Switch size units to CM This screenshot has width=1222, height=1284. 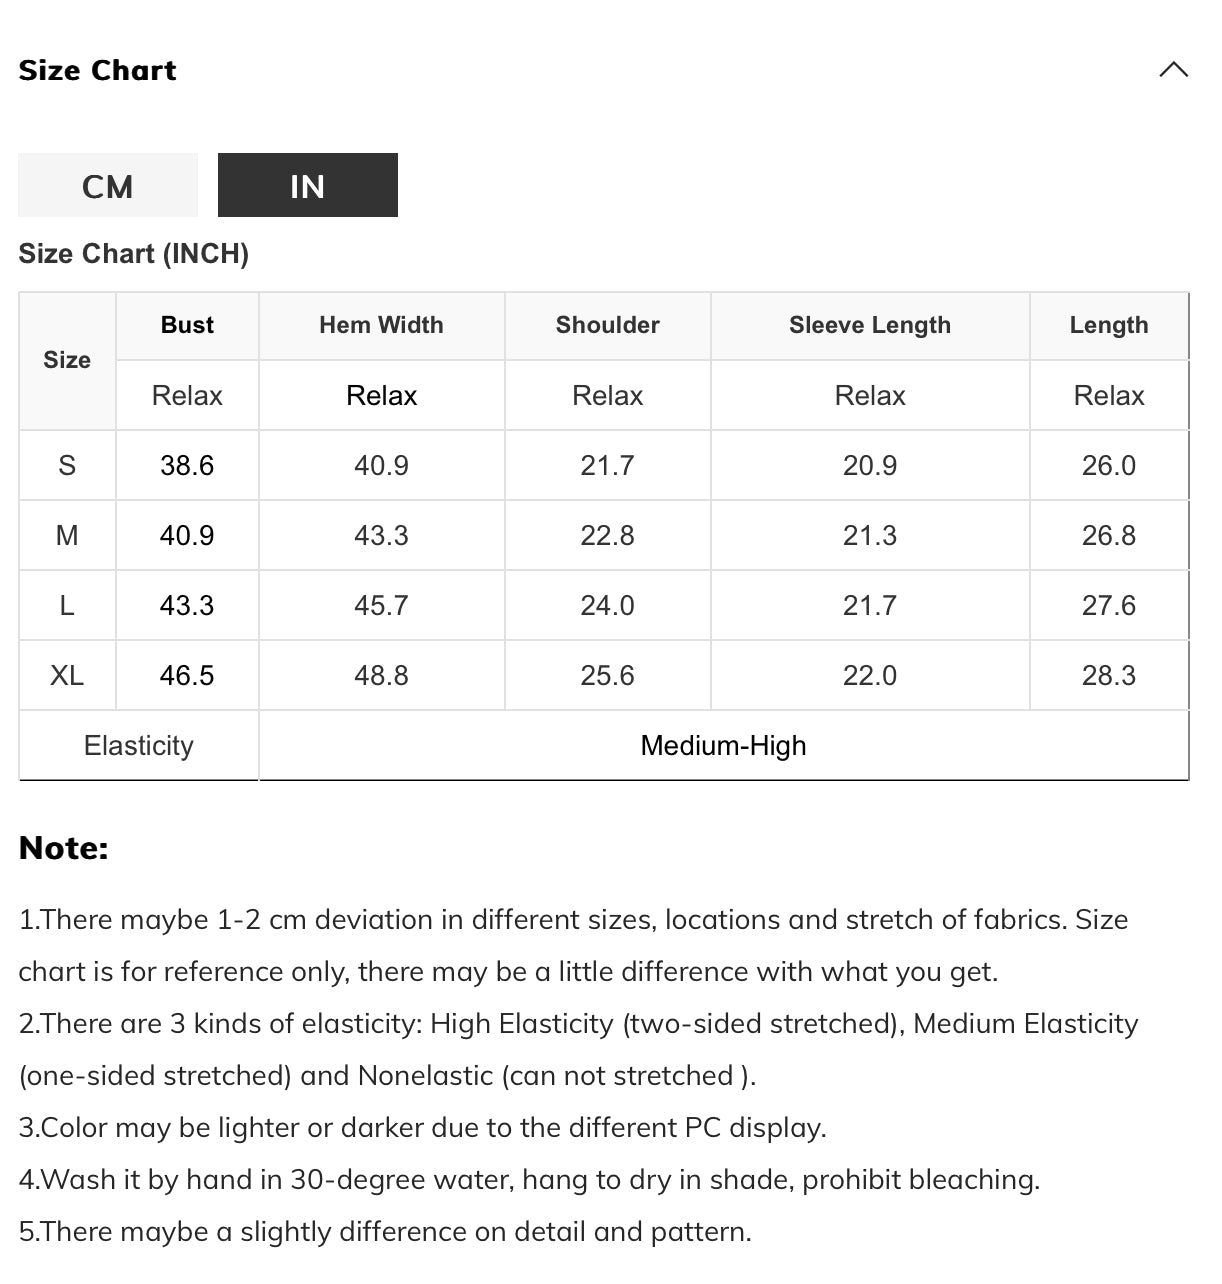point(108,185)
